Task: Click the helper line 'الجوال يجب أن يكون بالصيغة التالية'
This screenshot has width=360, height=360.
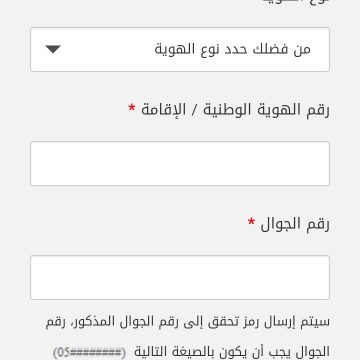Action: pos(232,352)
